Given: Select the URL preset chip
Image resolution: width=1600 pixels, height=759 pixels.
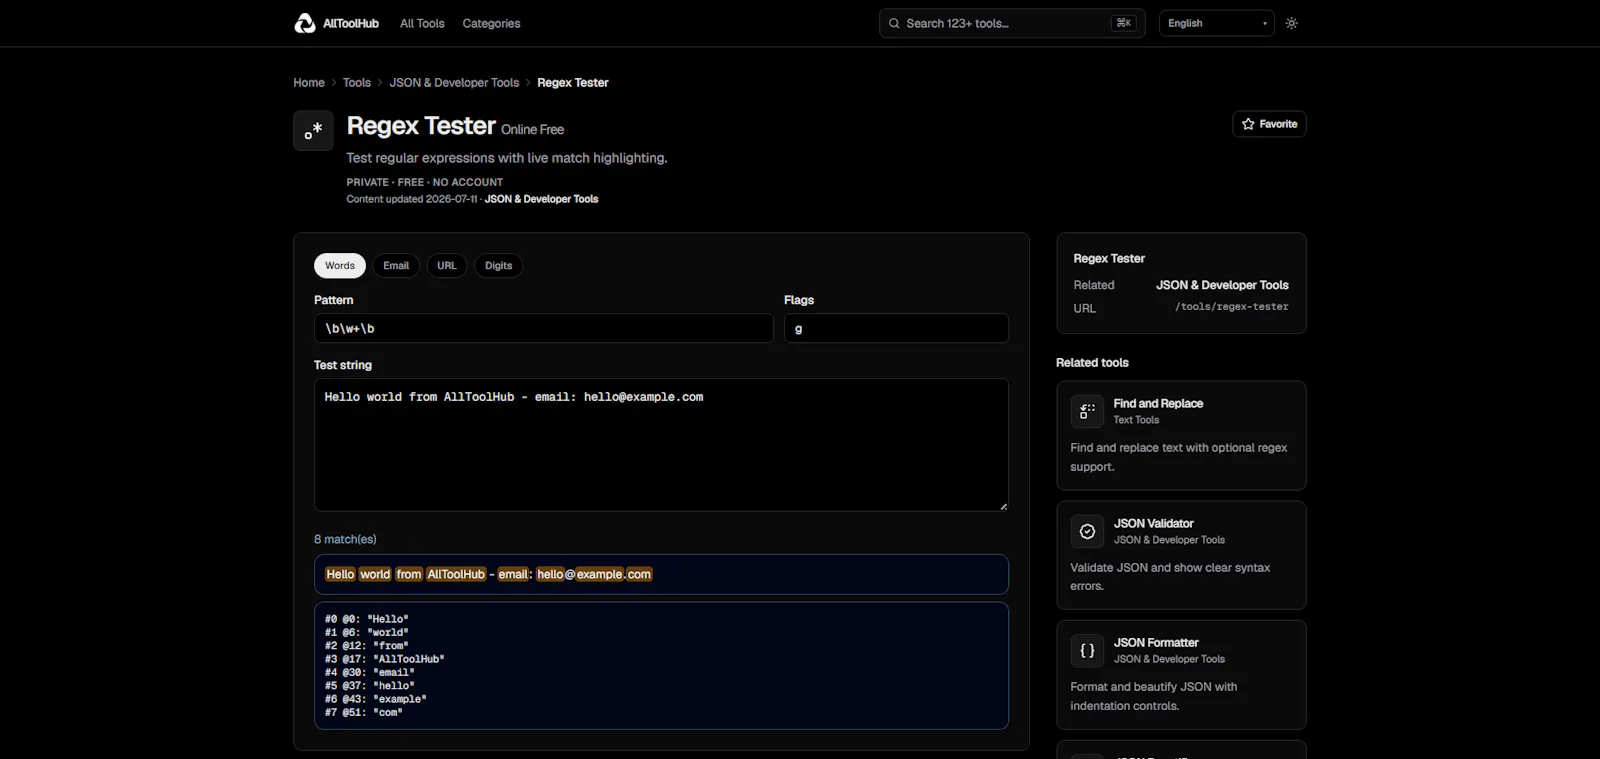Looking at the screenshot, I should tap(447, 265).
